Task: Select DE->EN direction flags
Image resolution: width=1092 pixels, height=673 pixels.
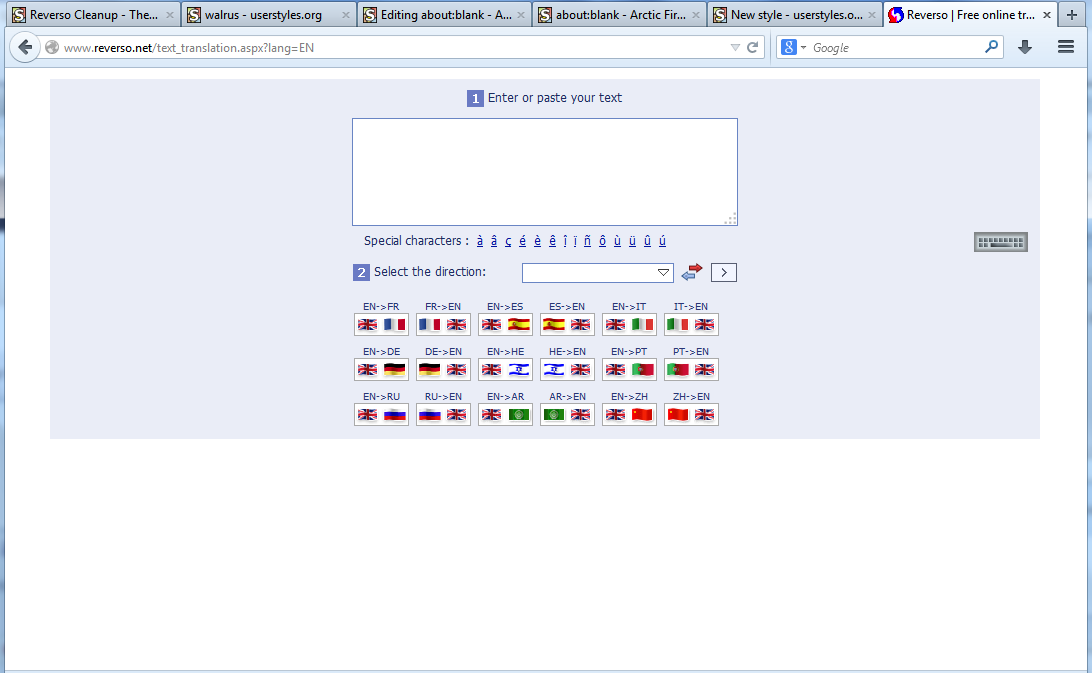Action: click(x=443, y=370)
